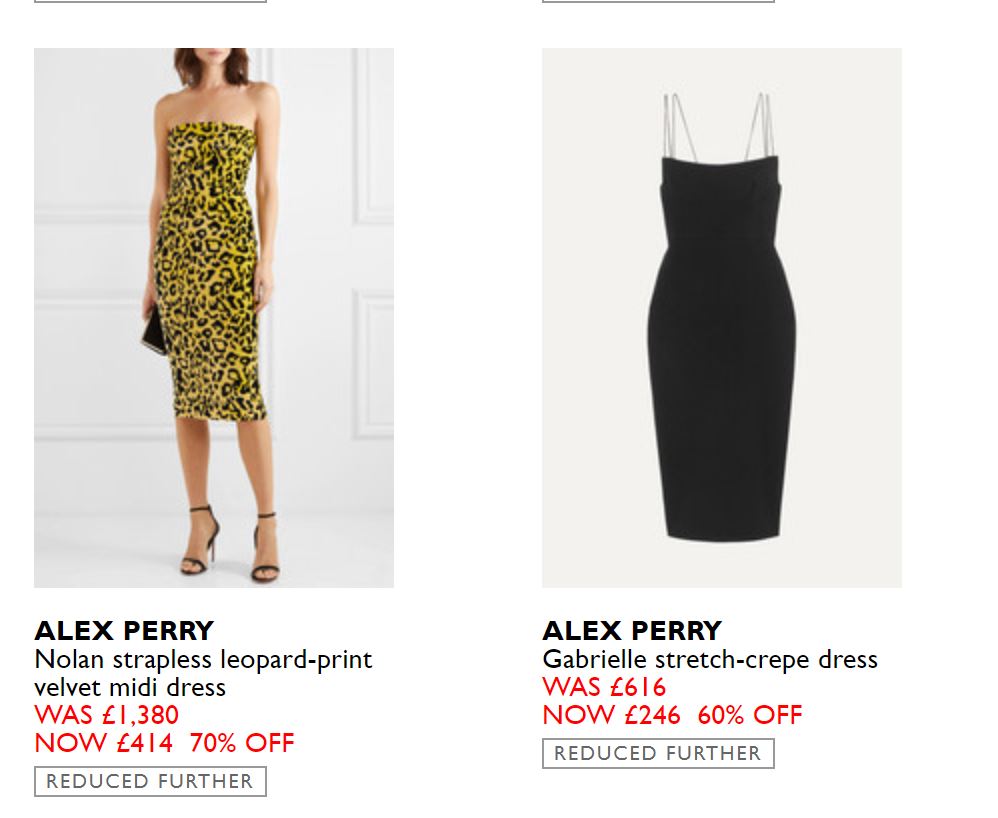This screenshot has height=818, width=998.
Task: Open the black stretch-crepe dress photo
Action: 721,317
